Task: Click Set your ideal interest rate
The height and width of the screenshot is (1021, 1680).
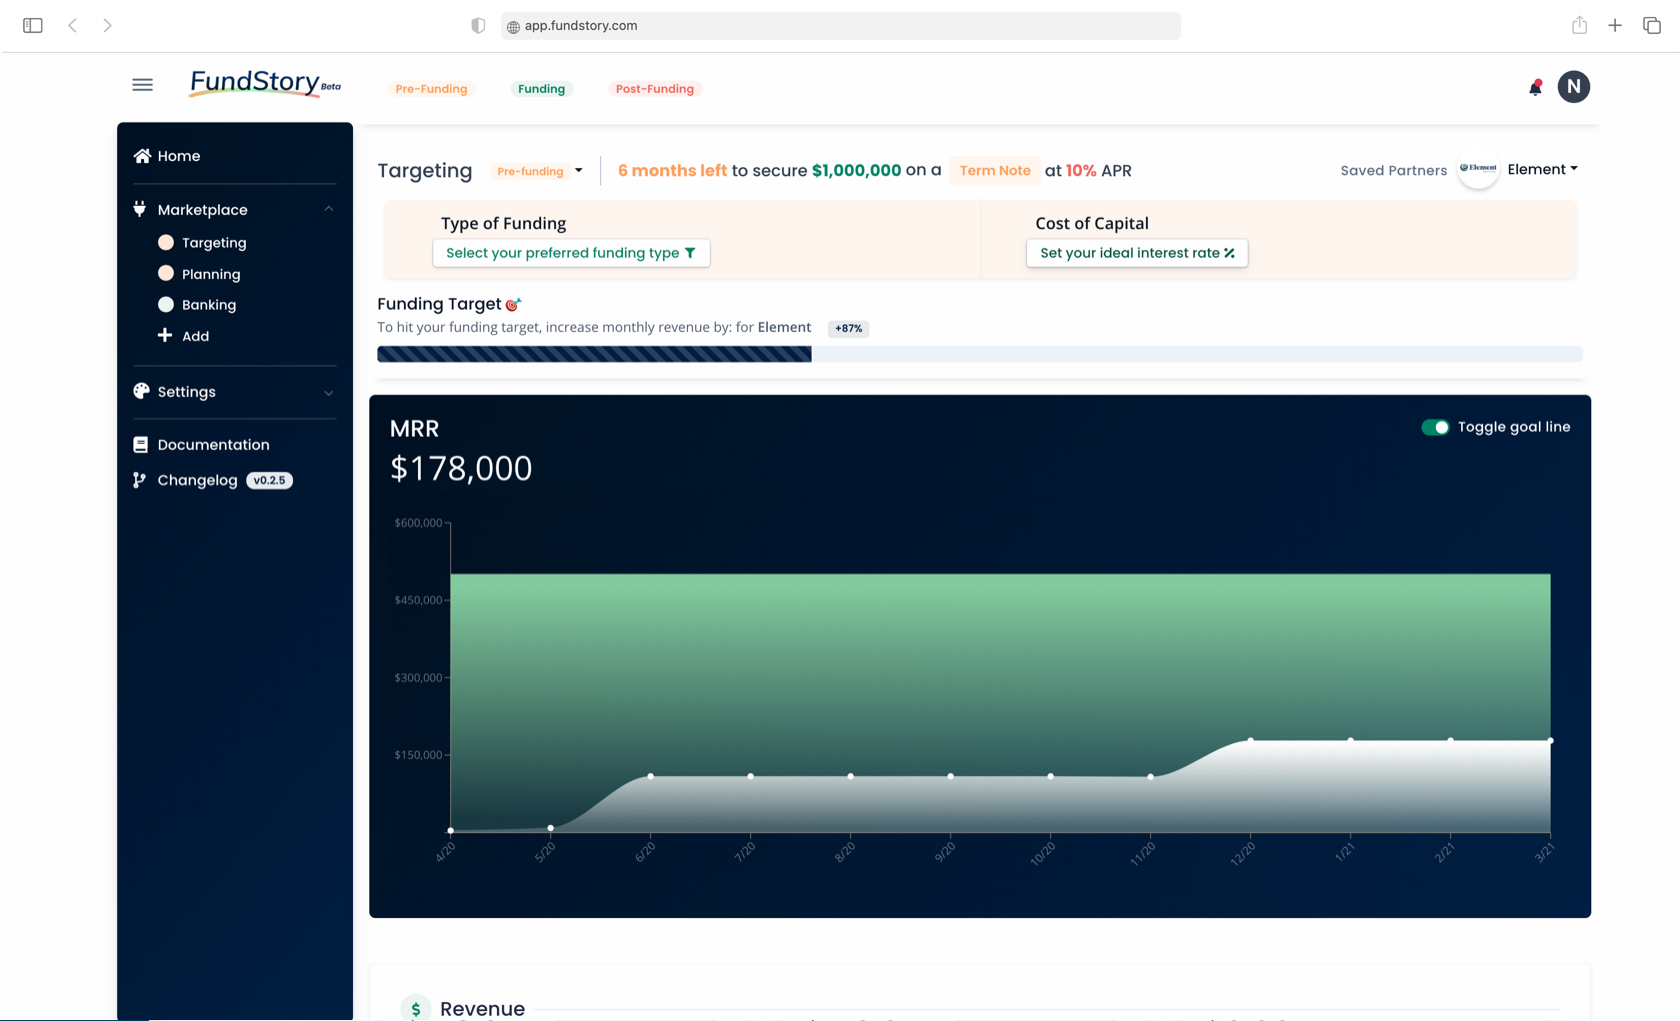Action: (1136, 253)
